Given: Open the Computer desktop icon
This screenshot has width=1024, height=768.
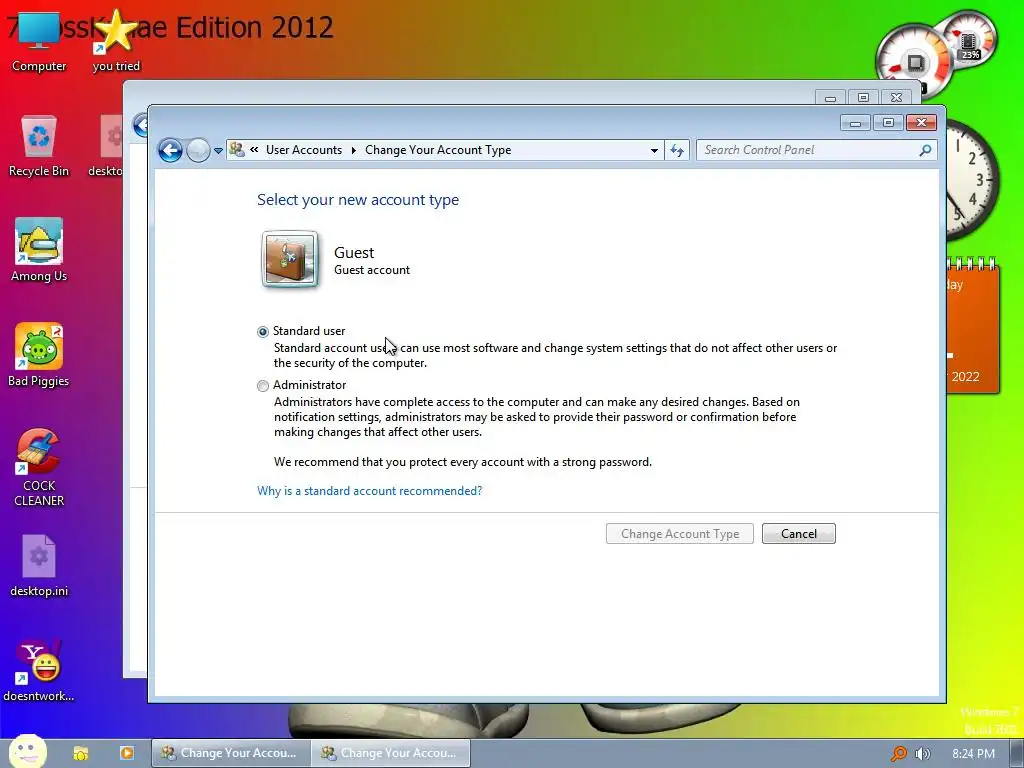Looking at the screenshot, I should (39, 40).
